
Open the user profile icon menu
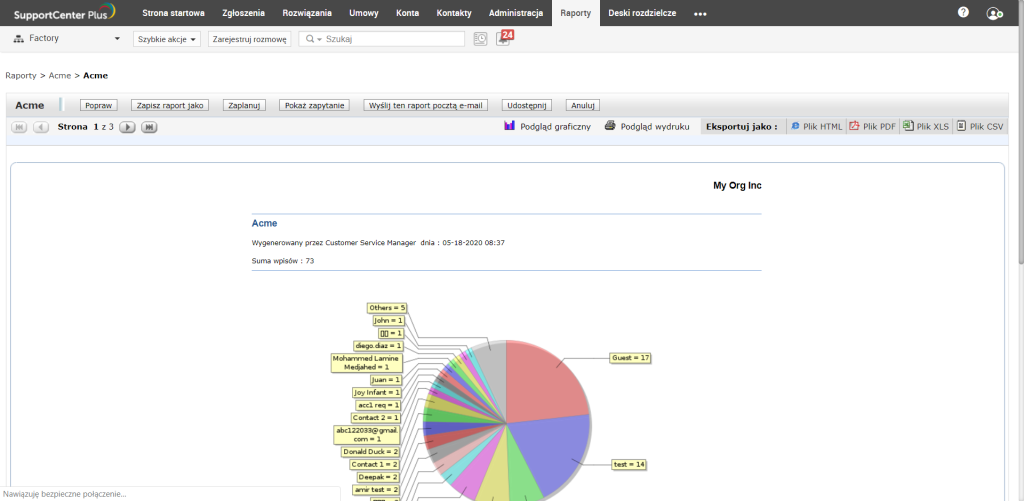(993, 13)
